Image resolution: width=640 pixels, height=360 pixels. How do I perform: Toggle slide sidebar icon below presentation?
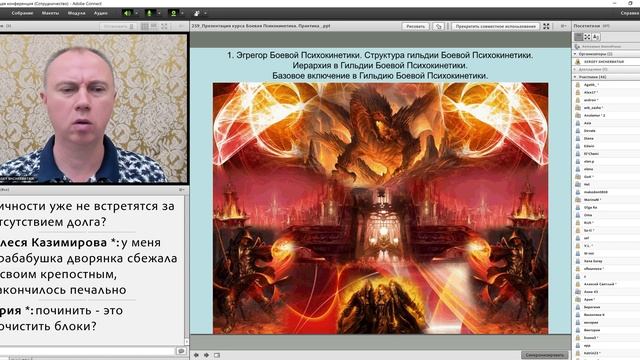[217, 355]
